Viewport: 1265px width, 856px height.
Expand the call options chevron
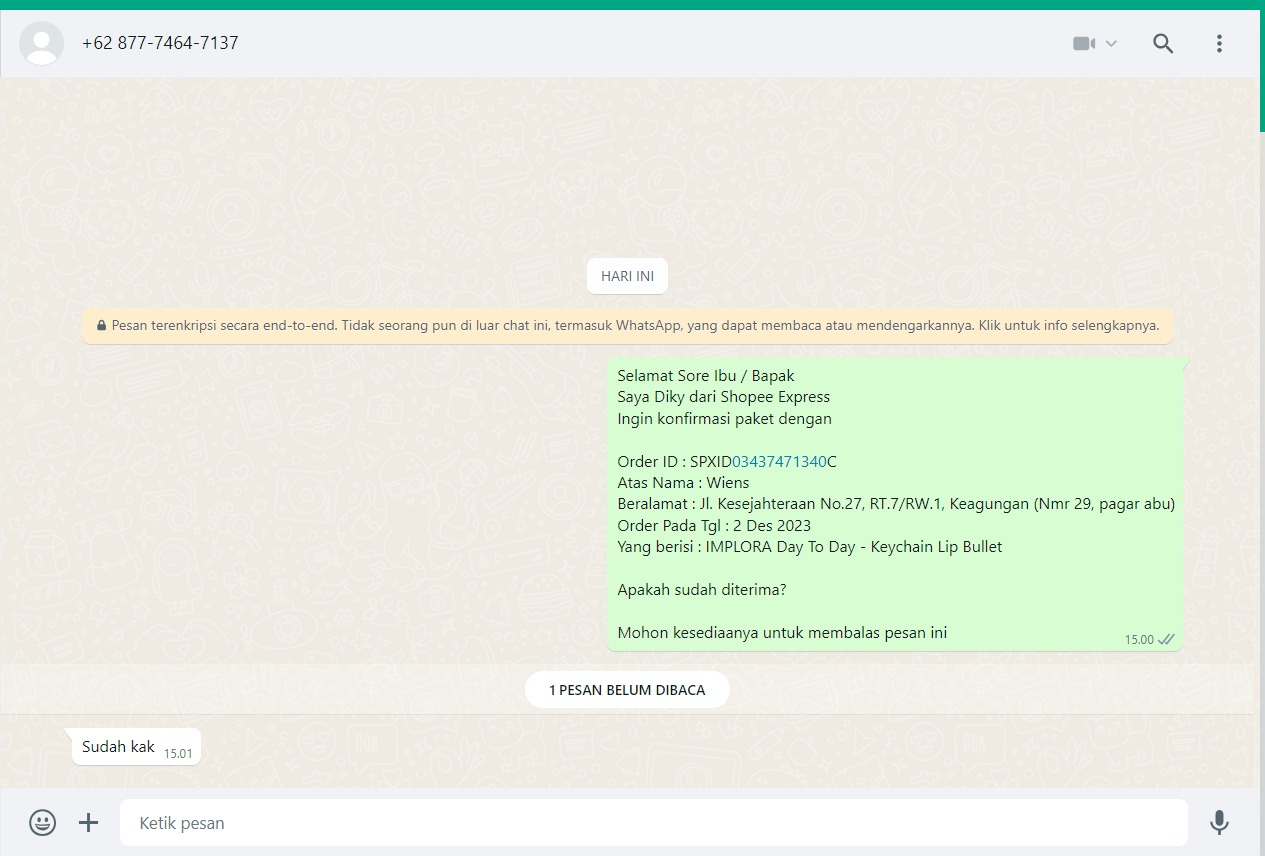click(1111, 44)
